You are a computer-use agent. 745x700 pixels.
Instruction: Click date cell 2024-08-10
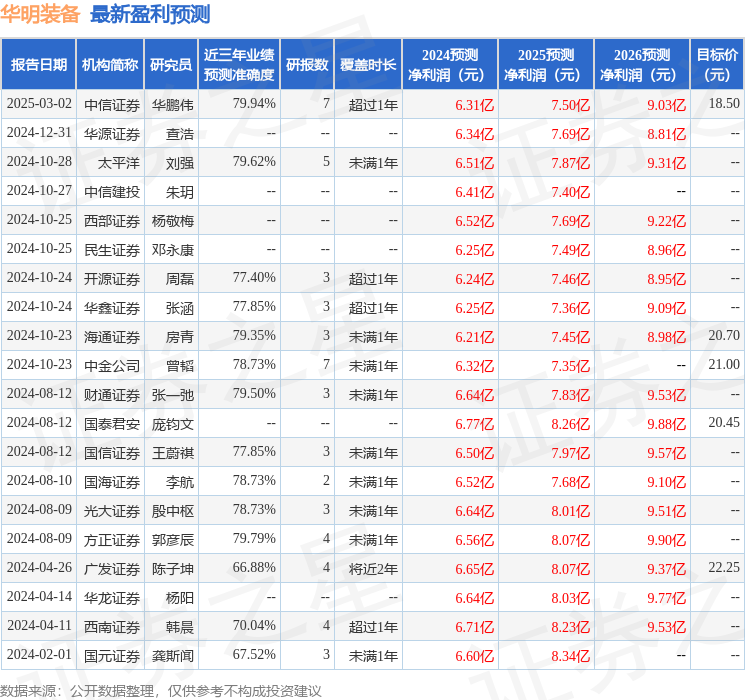pyautogui.click(x=39, y=480)
